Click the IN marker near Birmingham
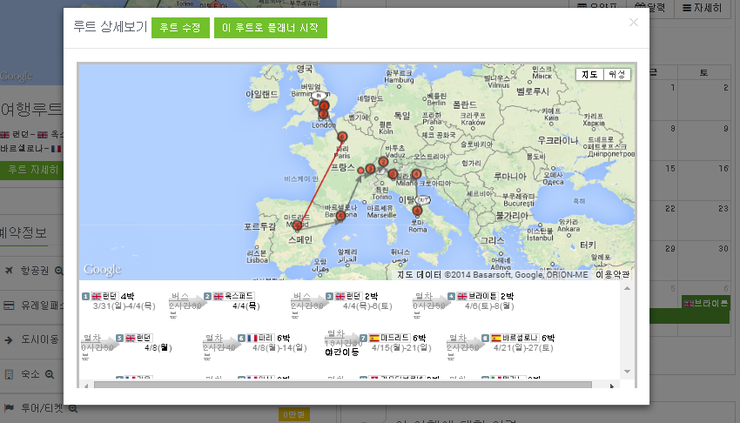The image size is (740, 423). [x=319, y=95]
